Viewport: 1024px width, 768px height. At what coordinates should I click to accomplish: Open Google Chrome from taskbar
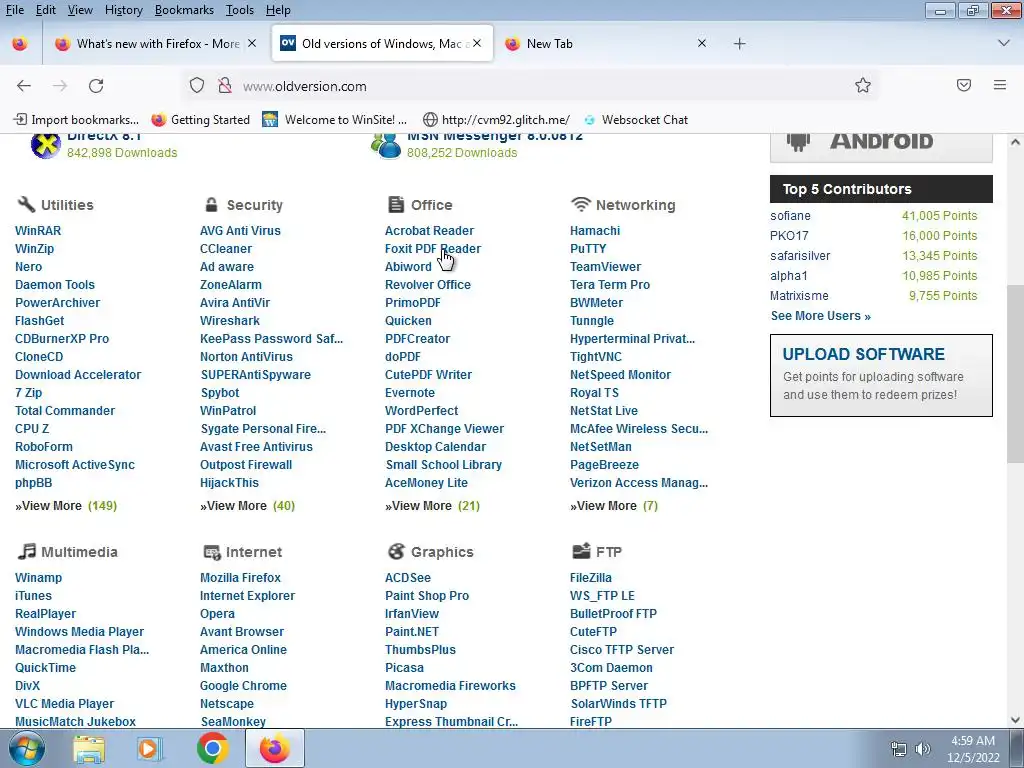pyautogui.click(x=212, y=748)
